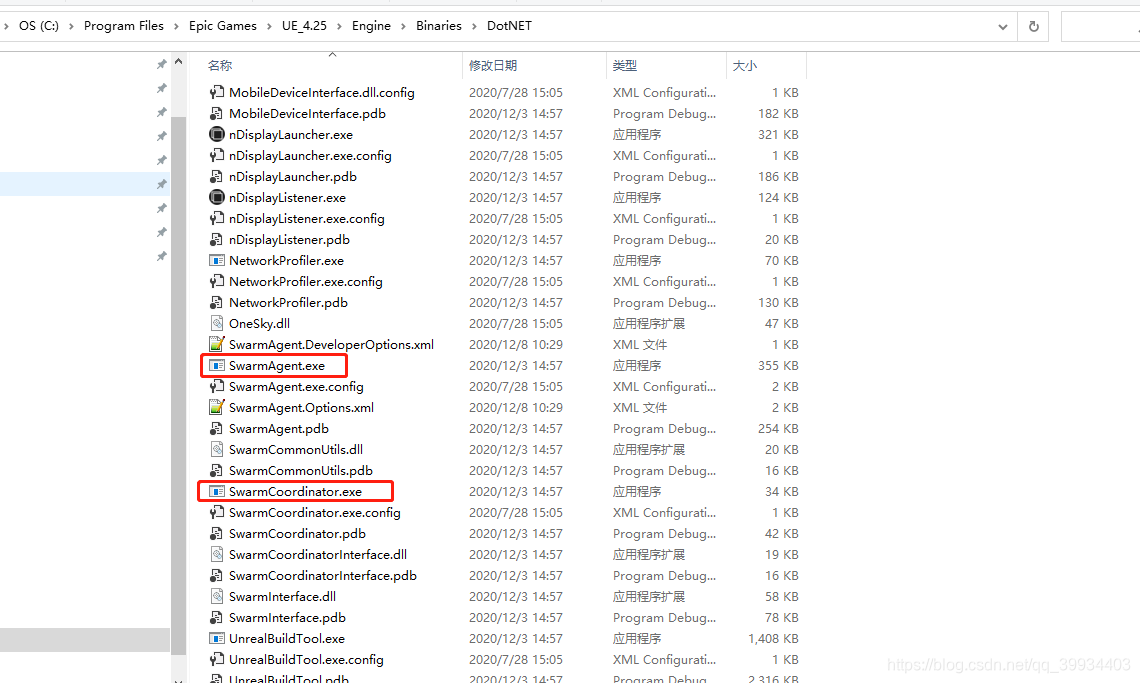Navigate to Engine breadcrumb
This screenshot has width=1140, height=683.
pyautogui.click(x=371, y=25)
